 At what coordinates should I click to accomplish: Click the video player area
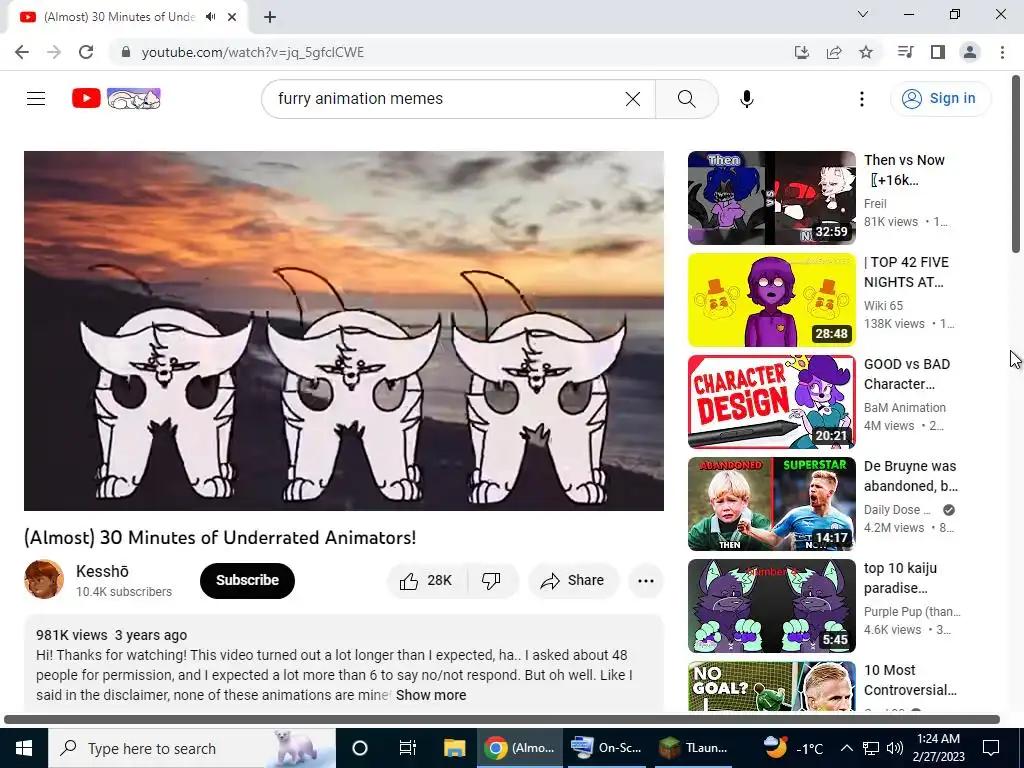pyautogui.click(x=344, y=331)
